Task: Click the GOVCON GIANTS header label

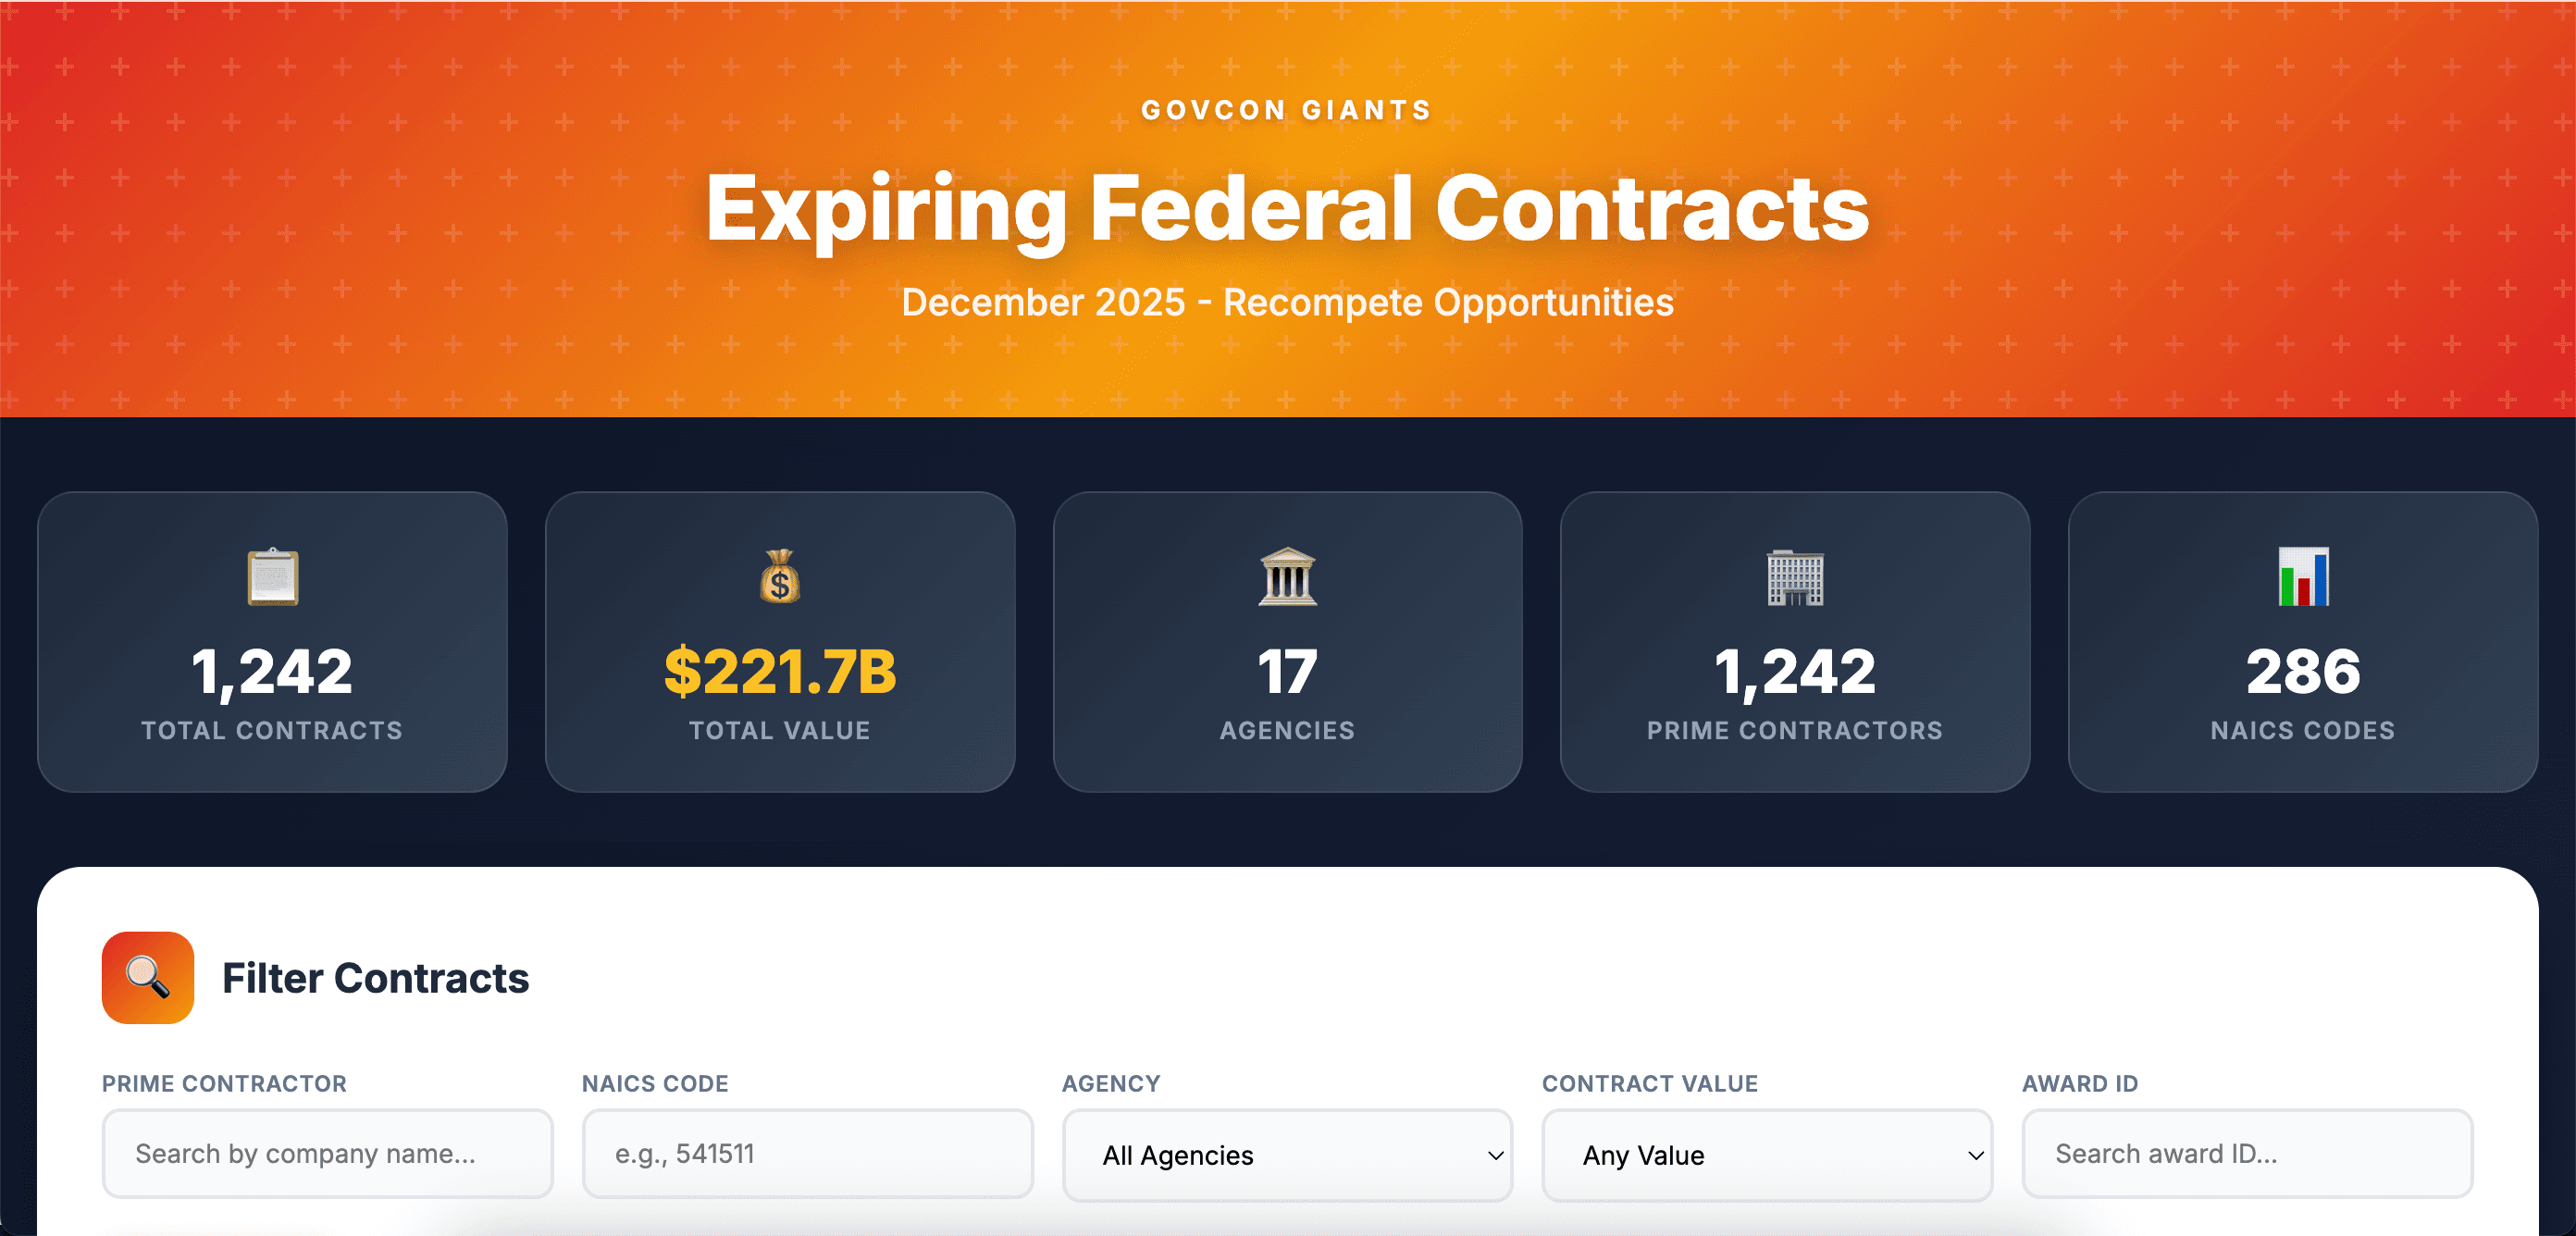Action: point(1287,110)
